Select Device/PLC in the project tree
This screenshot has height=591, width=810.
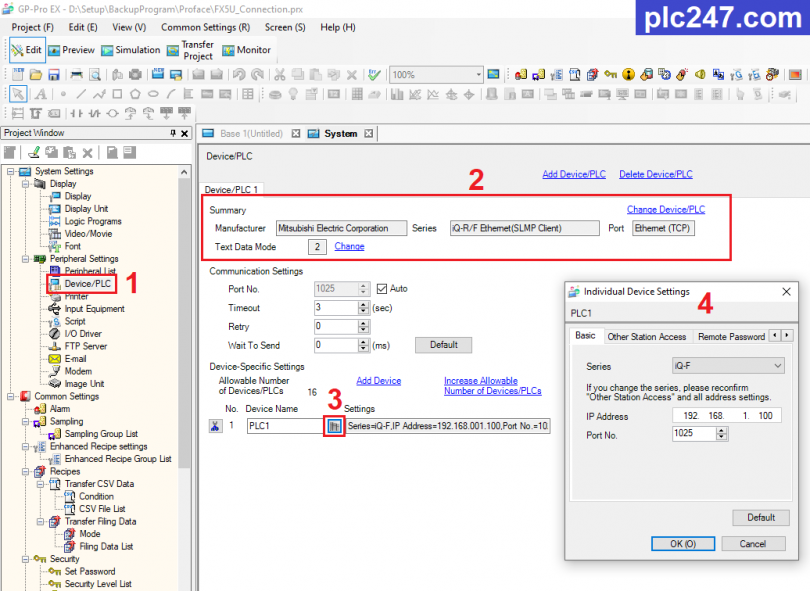[87, 284]
